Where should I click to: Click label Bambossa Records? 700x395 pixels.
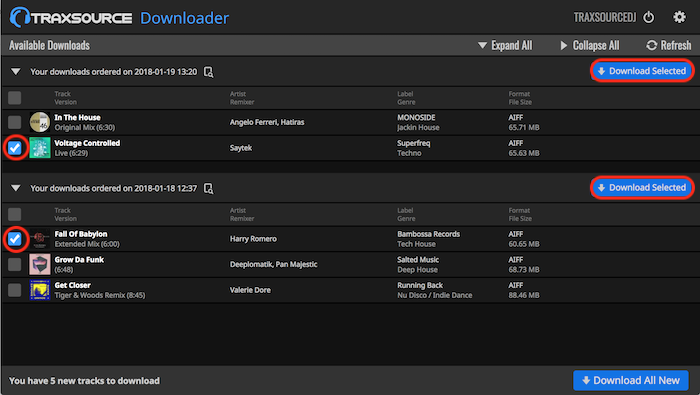[x=429, y=234]
